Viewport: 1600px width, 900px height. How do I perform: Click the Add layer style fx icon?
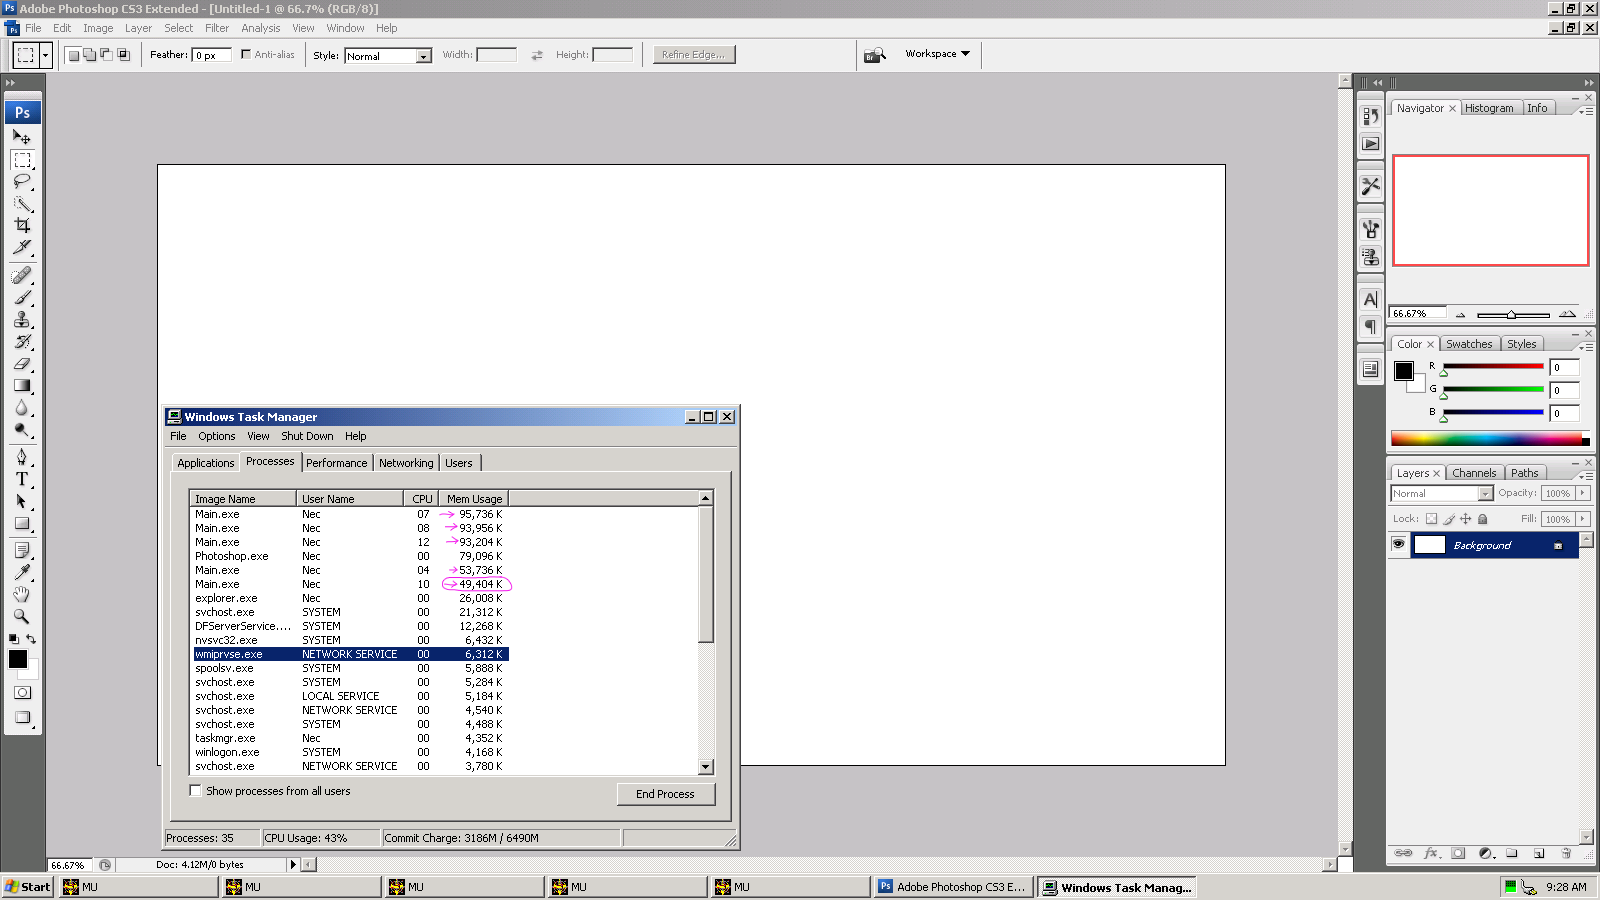[x=1431, y=853]
